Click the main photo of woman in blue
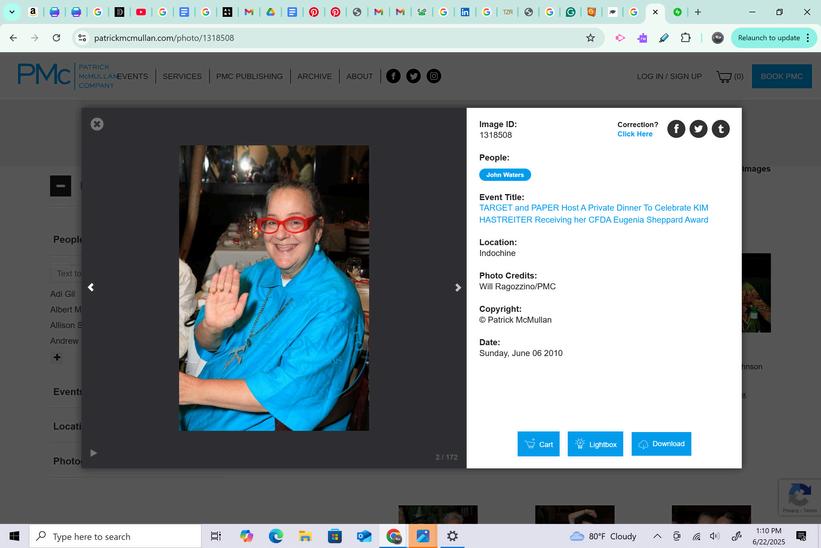 click(x=274, y=288)
